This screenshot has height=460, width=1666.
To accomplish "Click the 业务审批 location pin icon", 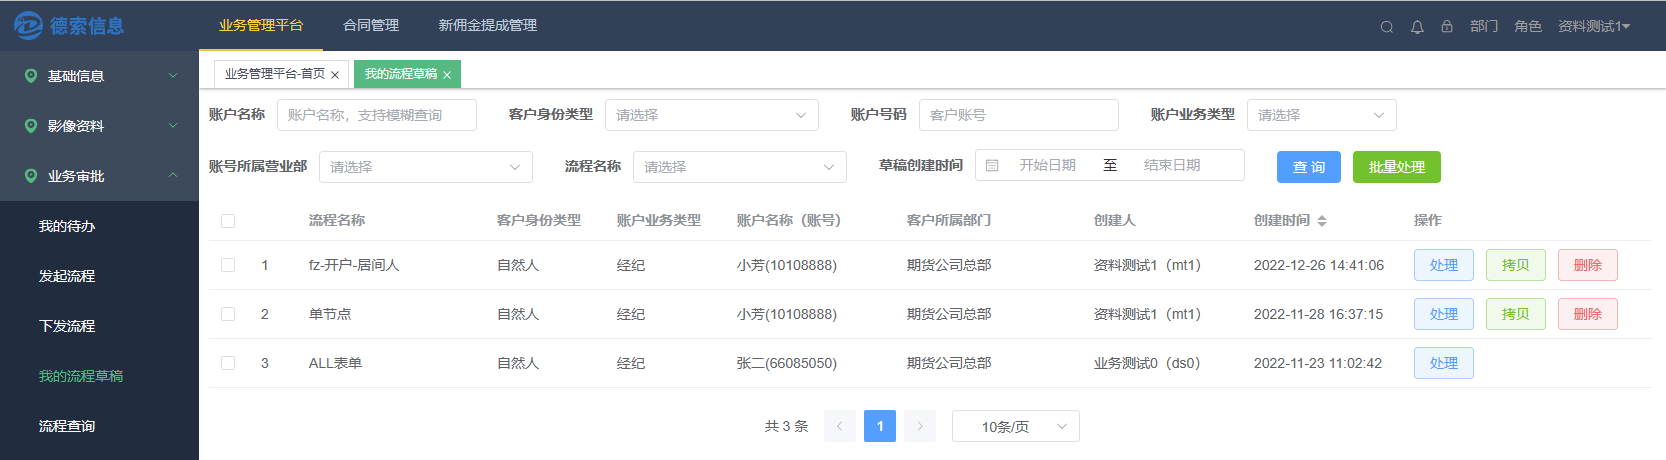I will point(31,176).
